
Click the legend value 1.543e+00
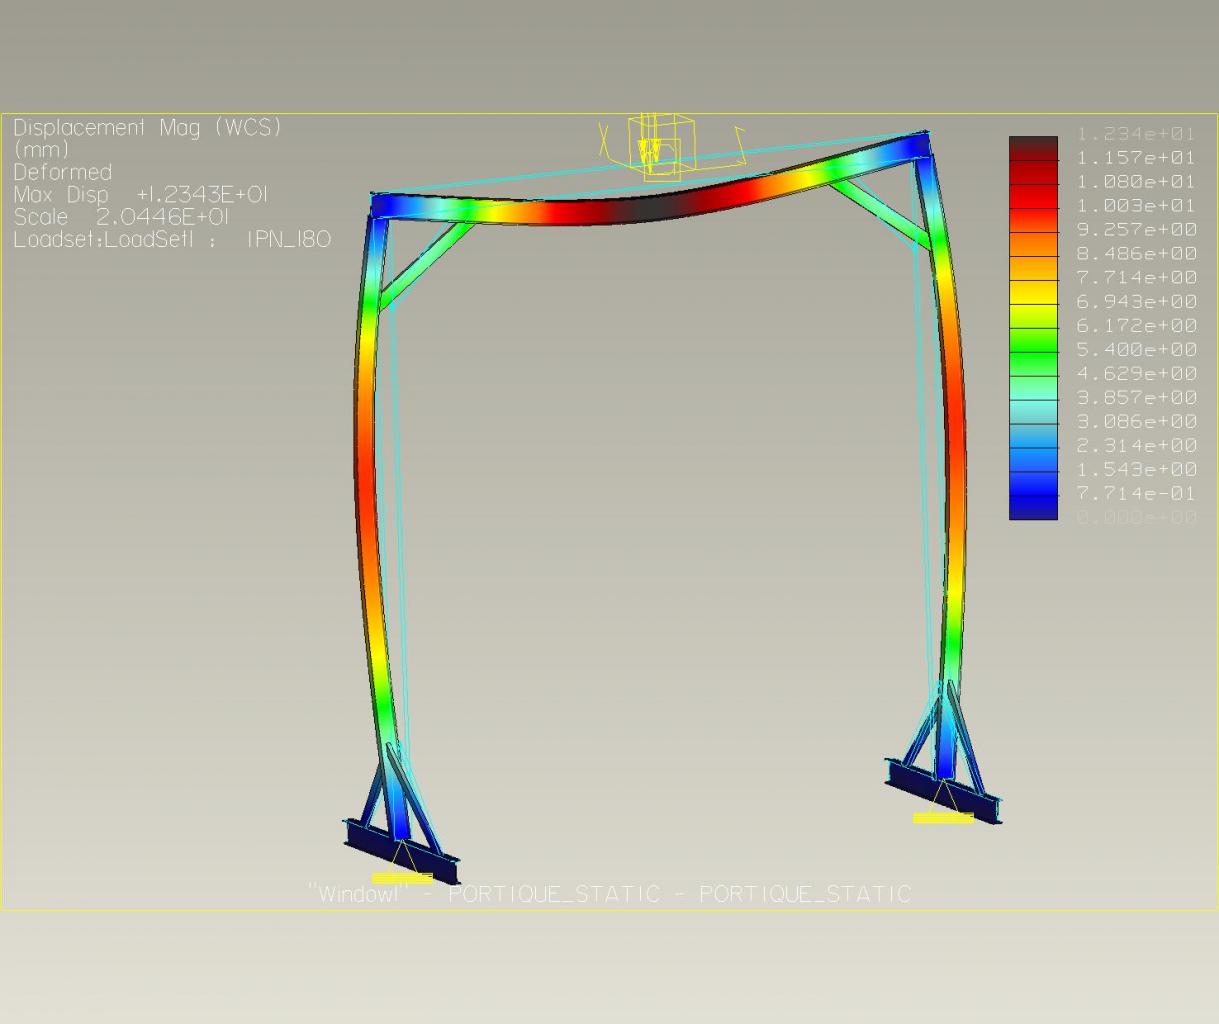click(1137, 470)
